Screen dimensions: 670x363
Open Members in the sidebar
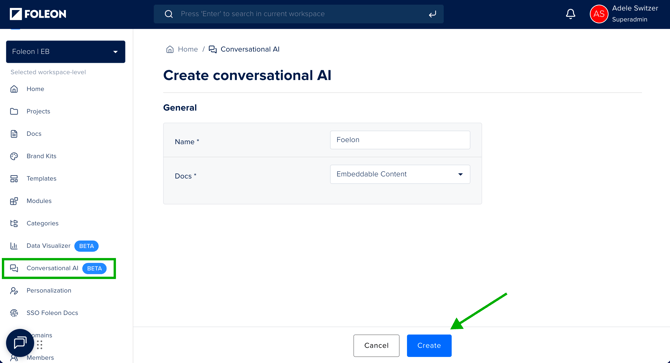pyautogui.click(x=40, y=358)
